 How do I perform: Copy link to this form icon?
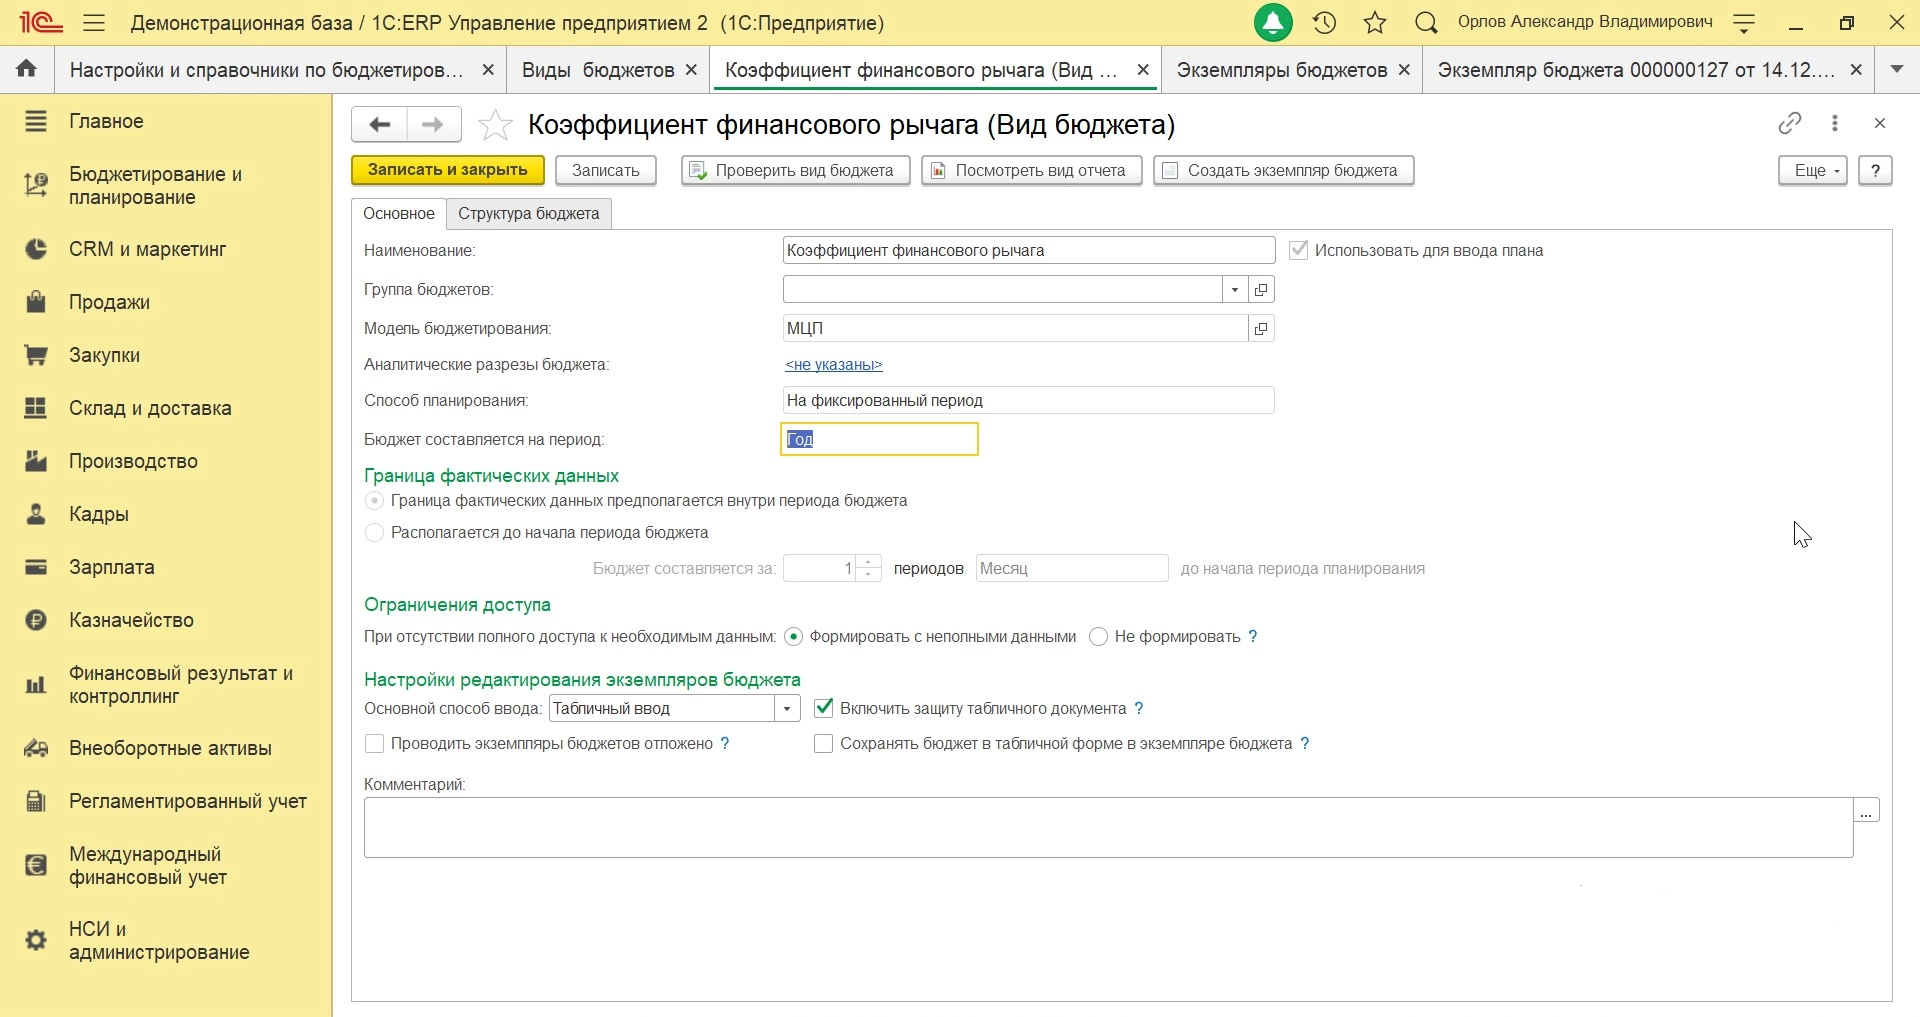tap(1790, 123)
